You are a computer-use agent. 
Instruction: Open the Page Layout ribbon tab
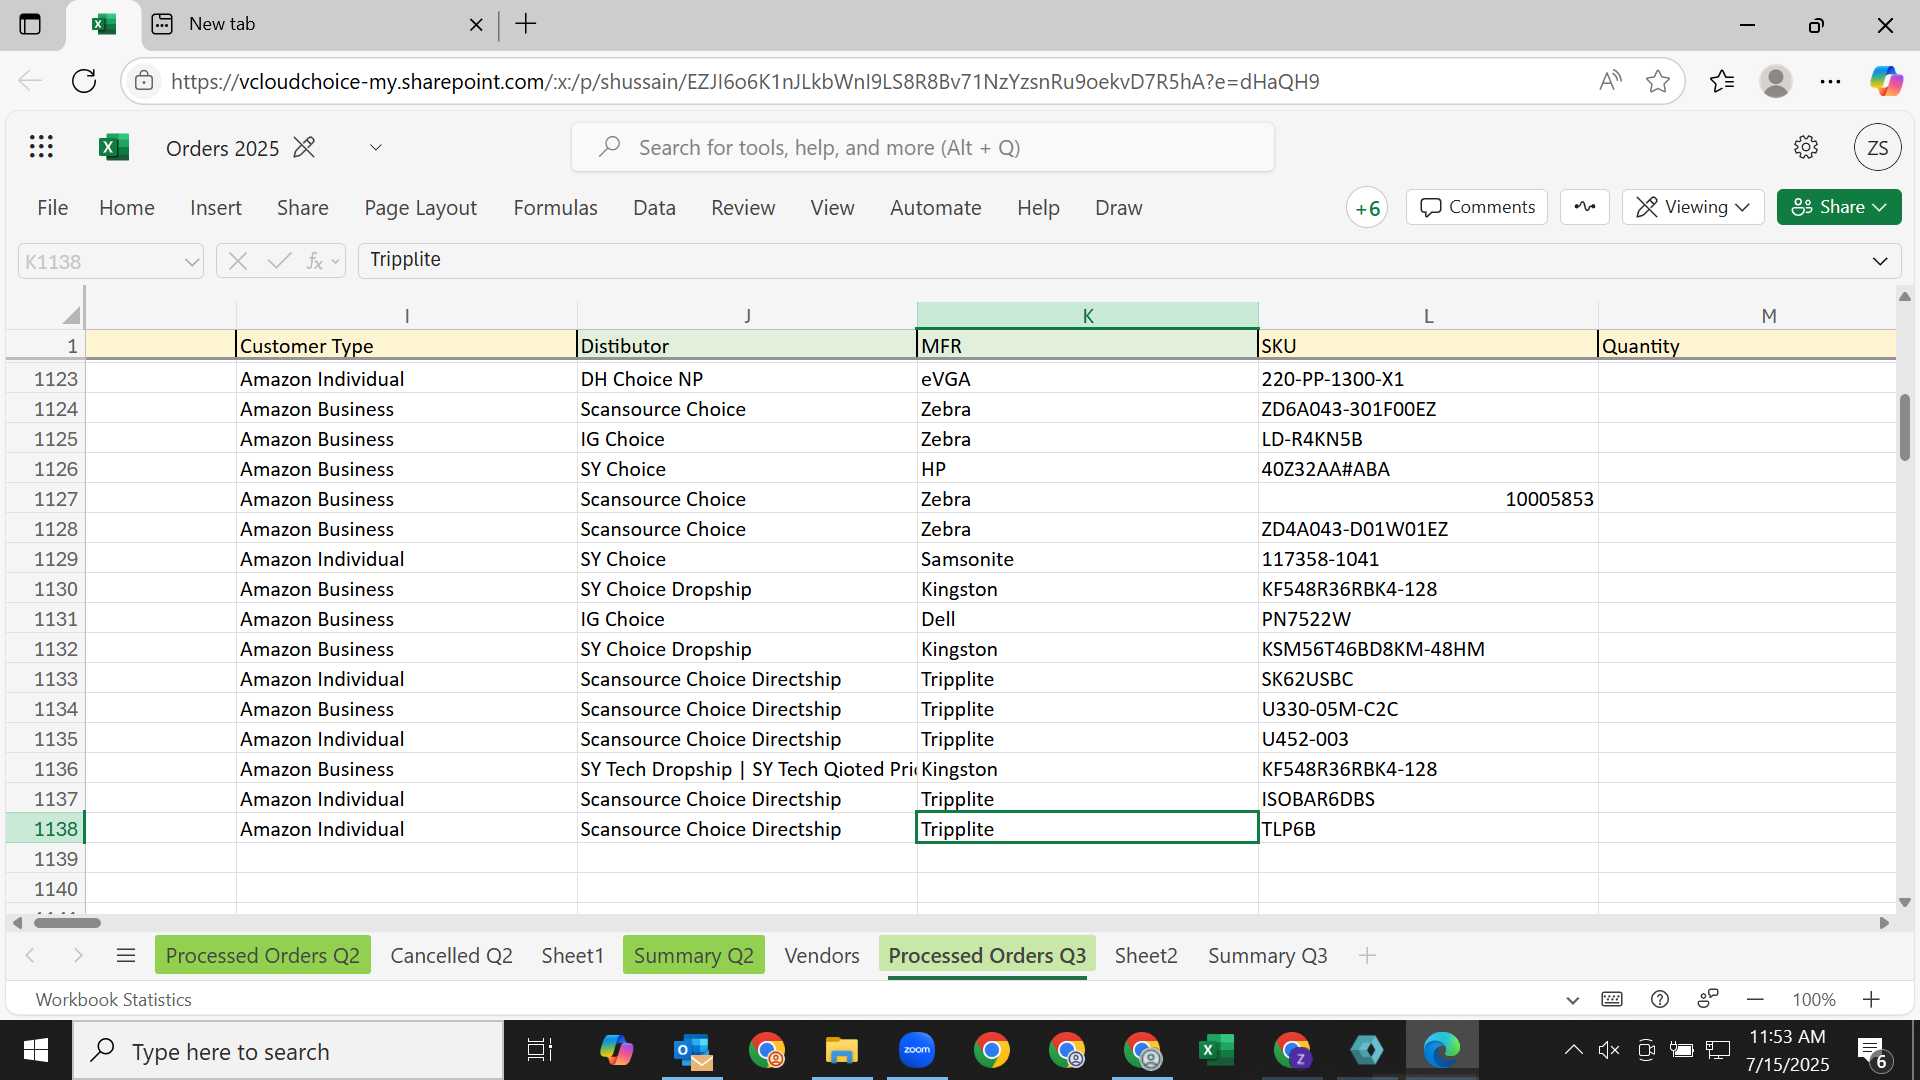point(420,207)
